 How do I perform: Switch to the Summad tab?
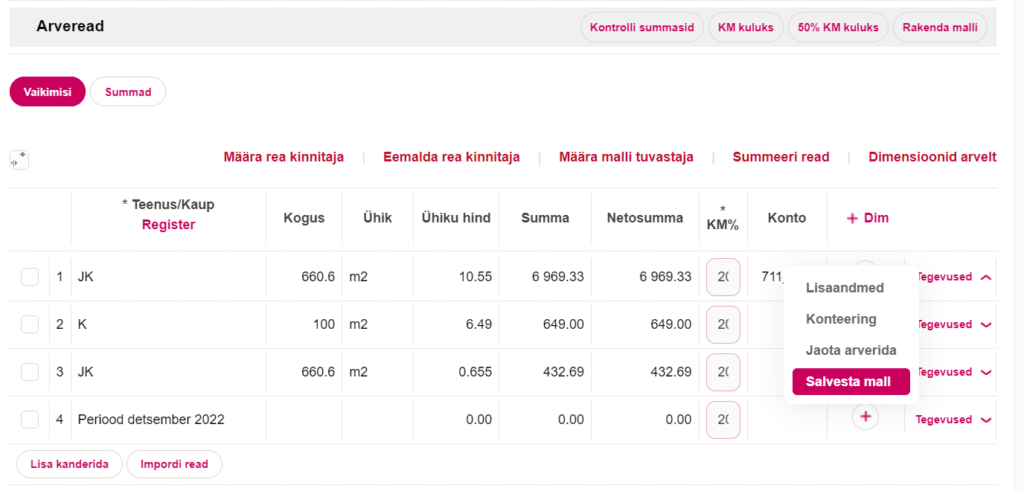[128, 92]
